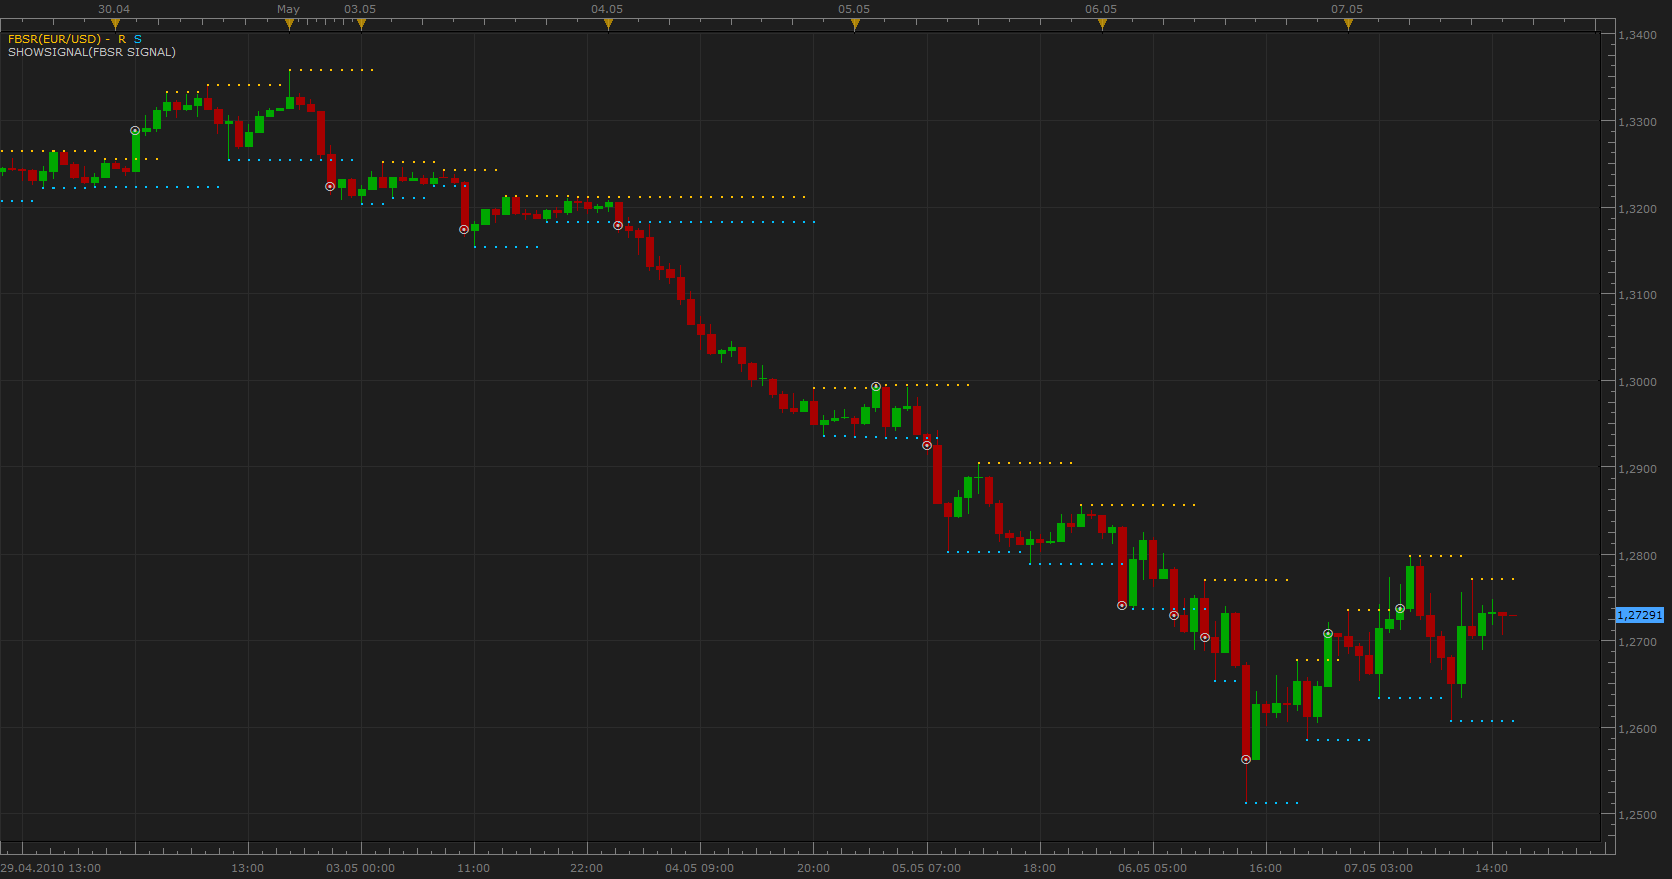This screenshot has height=879, width=1672.
Task: Click the 1,2800 price axis label
Action: [x=1638, y=556]
